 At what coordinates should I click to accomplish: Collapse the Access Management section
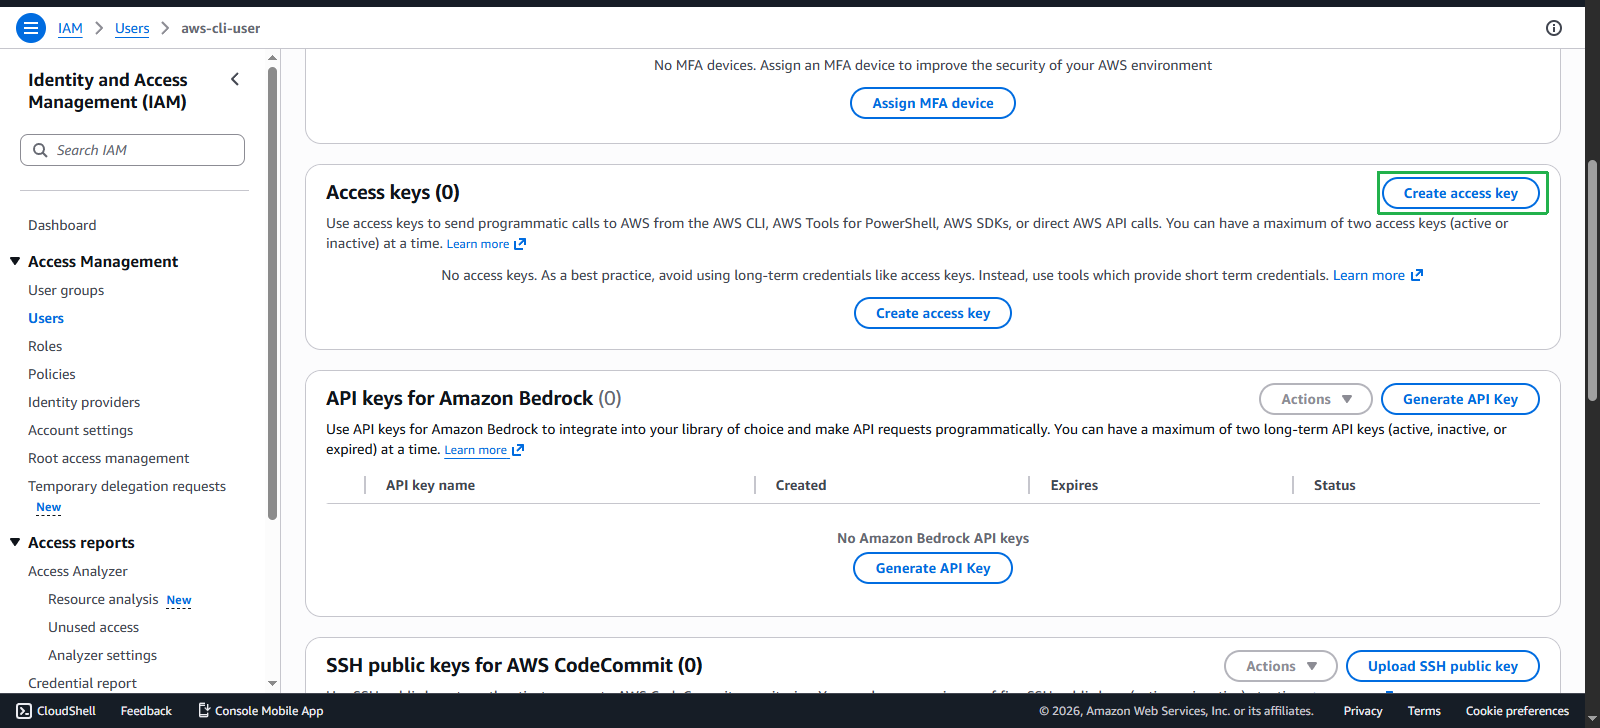(x=15, y=261)
